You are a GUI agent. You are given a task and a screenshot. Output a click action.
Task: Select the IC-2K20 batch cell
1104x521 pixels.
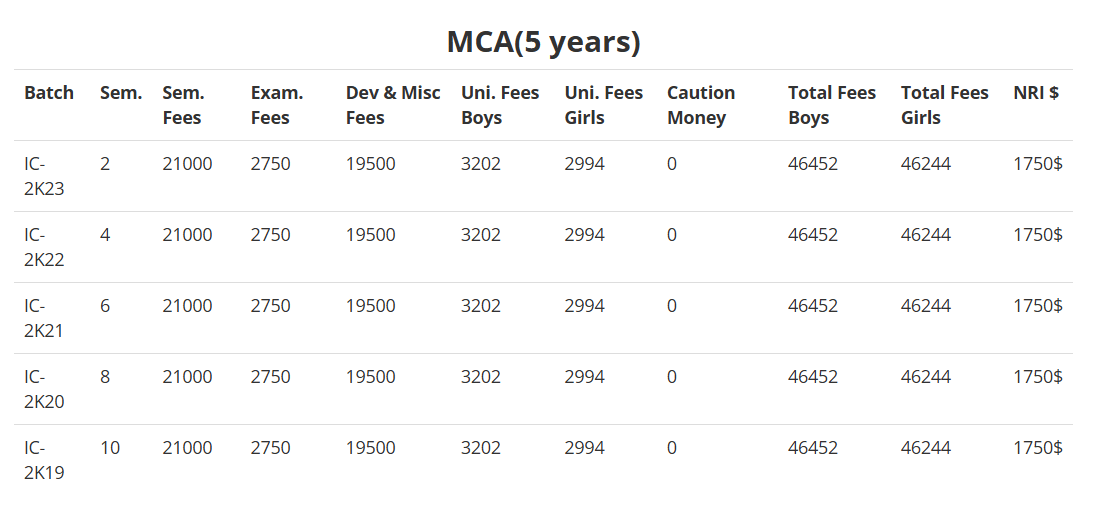pyautogui.click(x=44, y=389)
